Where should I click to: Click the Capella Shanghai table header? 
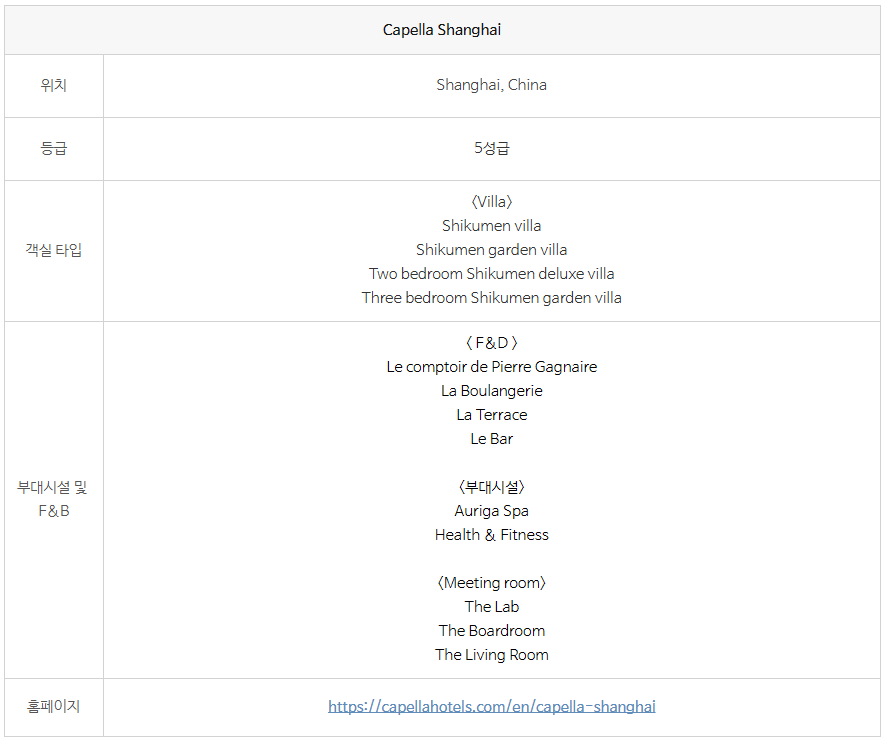[442, 30]
